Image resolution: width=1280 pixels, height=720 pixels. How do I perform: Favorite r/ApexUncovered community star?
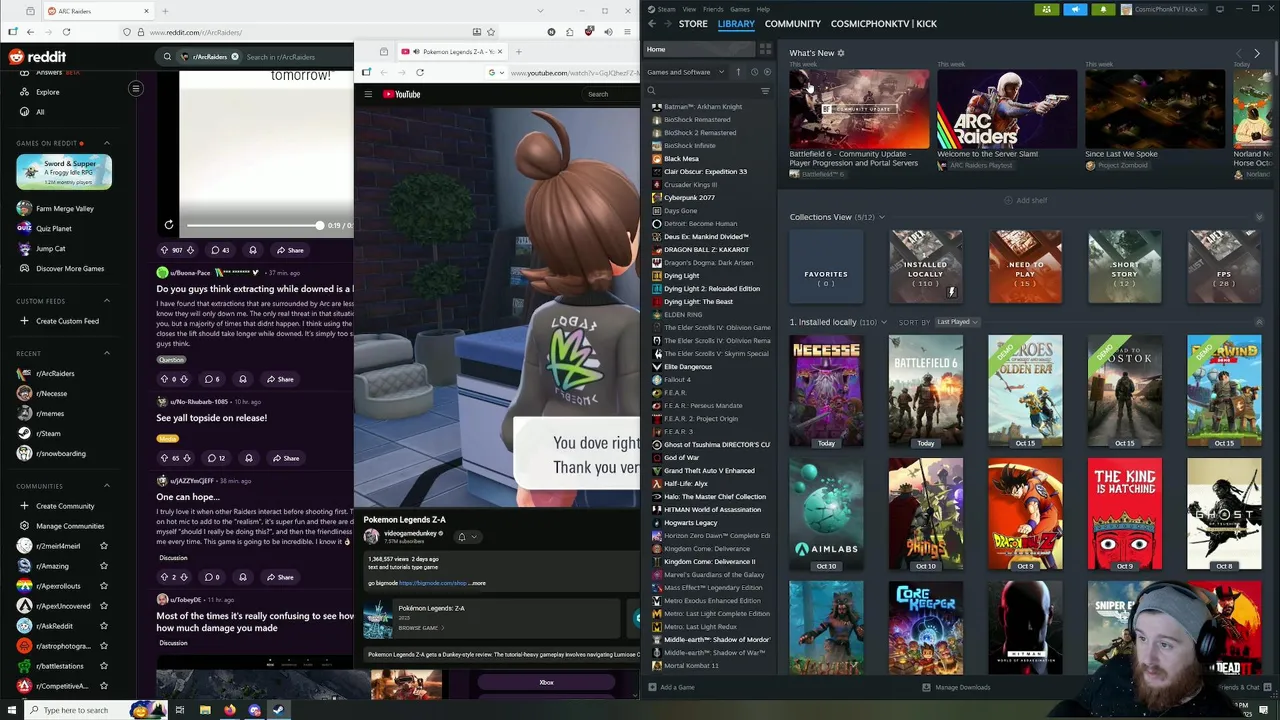tap(104, 606)
